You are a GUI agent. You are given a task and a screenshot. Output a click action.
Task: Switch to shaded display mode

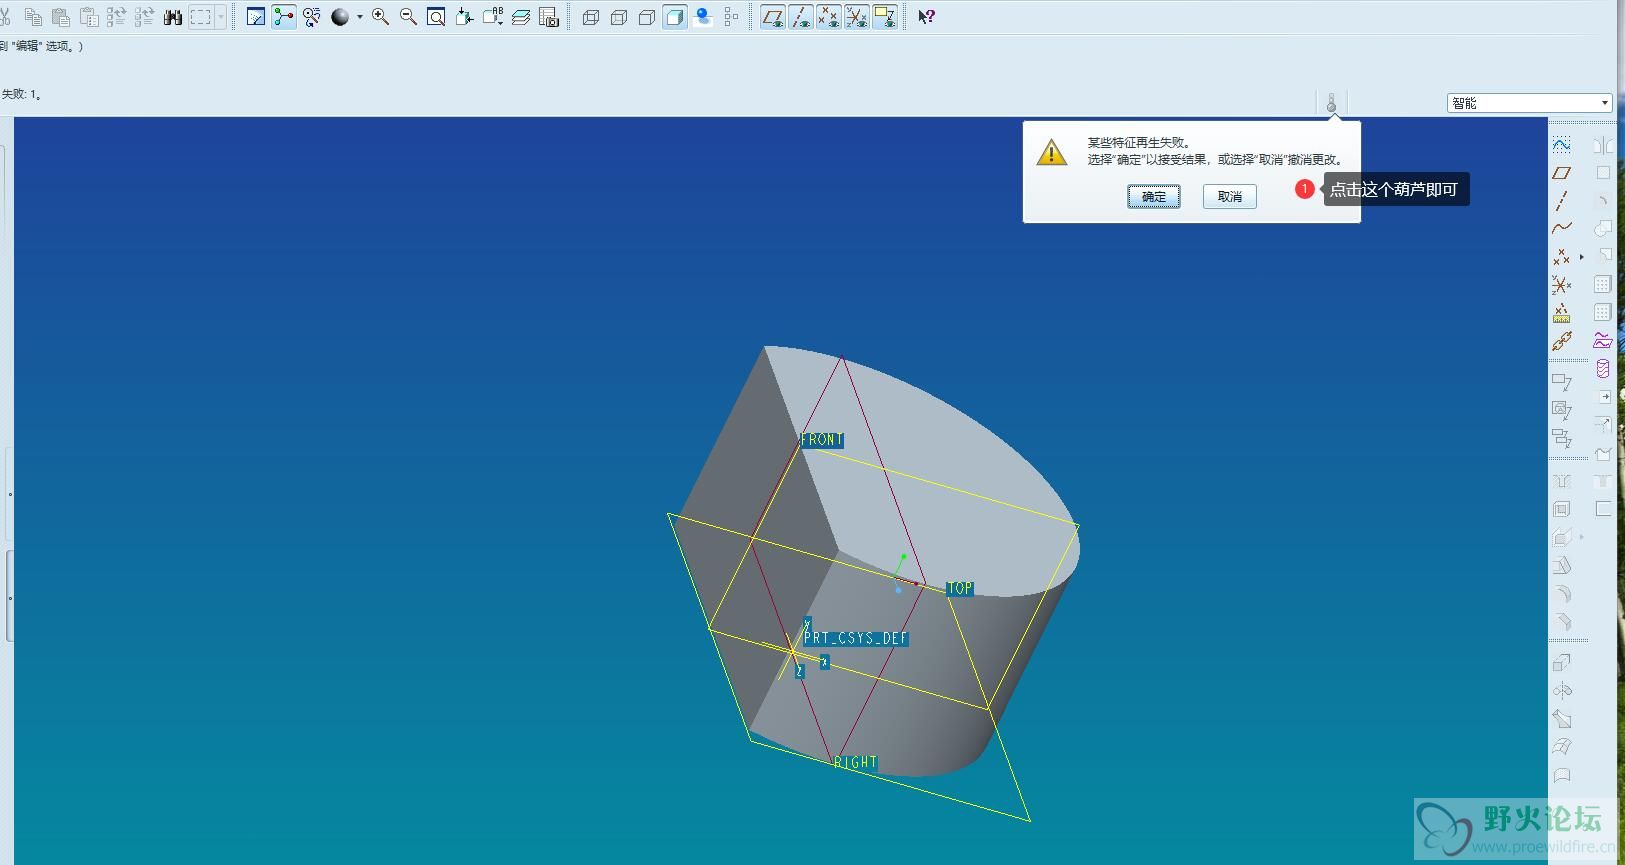(x=675, y=17)
